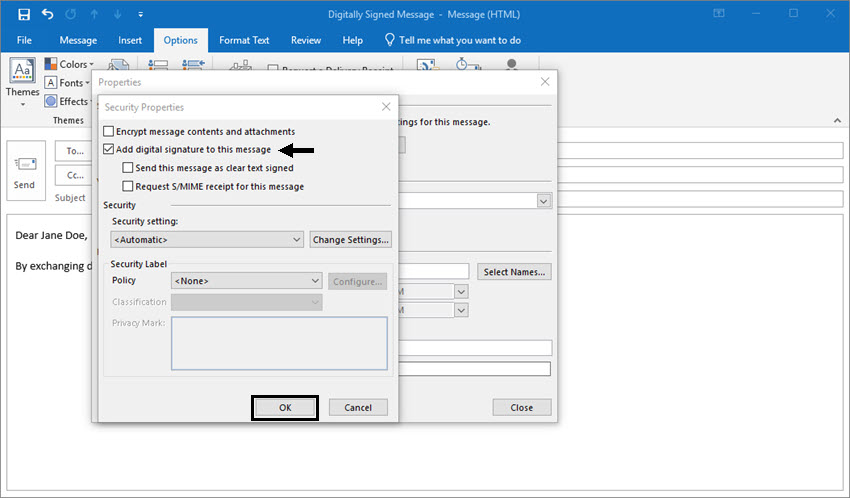Image resolution: width=850 pixels, height=498 pixels.
Task: Open the theme Fonts dropdown
Action: pyautogui.click(x=67, y=82)
